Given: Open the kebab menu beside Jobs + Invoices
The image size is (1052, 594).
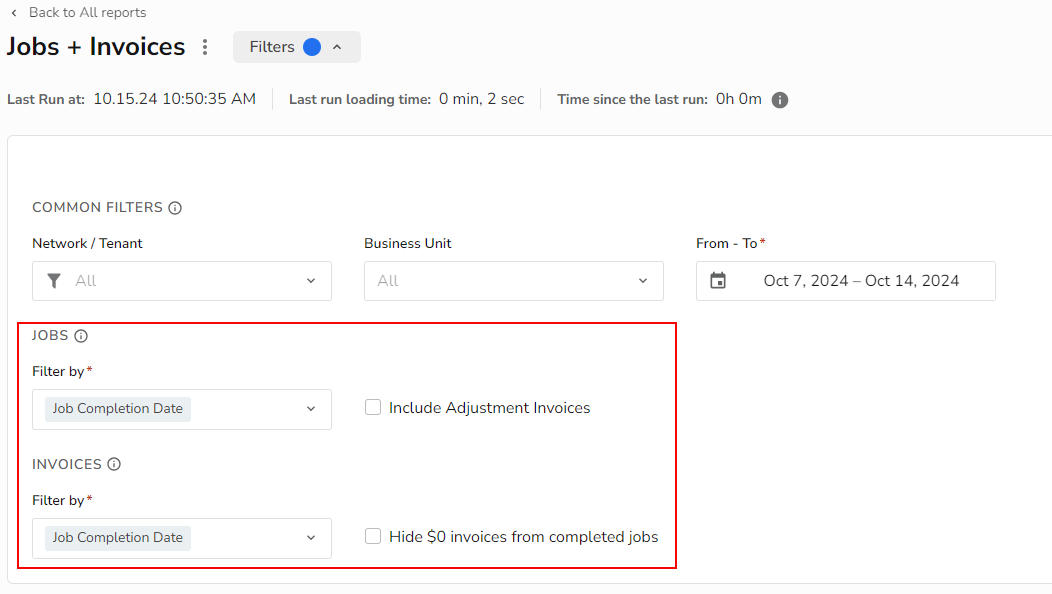Looking at the screenshot, I should tap(204, 46).
